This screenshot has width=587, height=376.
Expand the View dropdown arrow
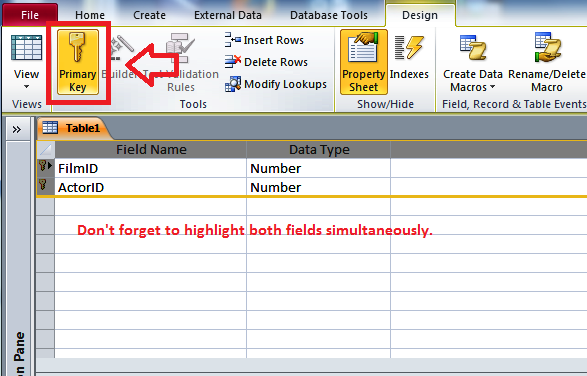[26, 87]
